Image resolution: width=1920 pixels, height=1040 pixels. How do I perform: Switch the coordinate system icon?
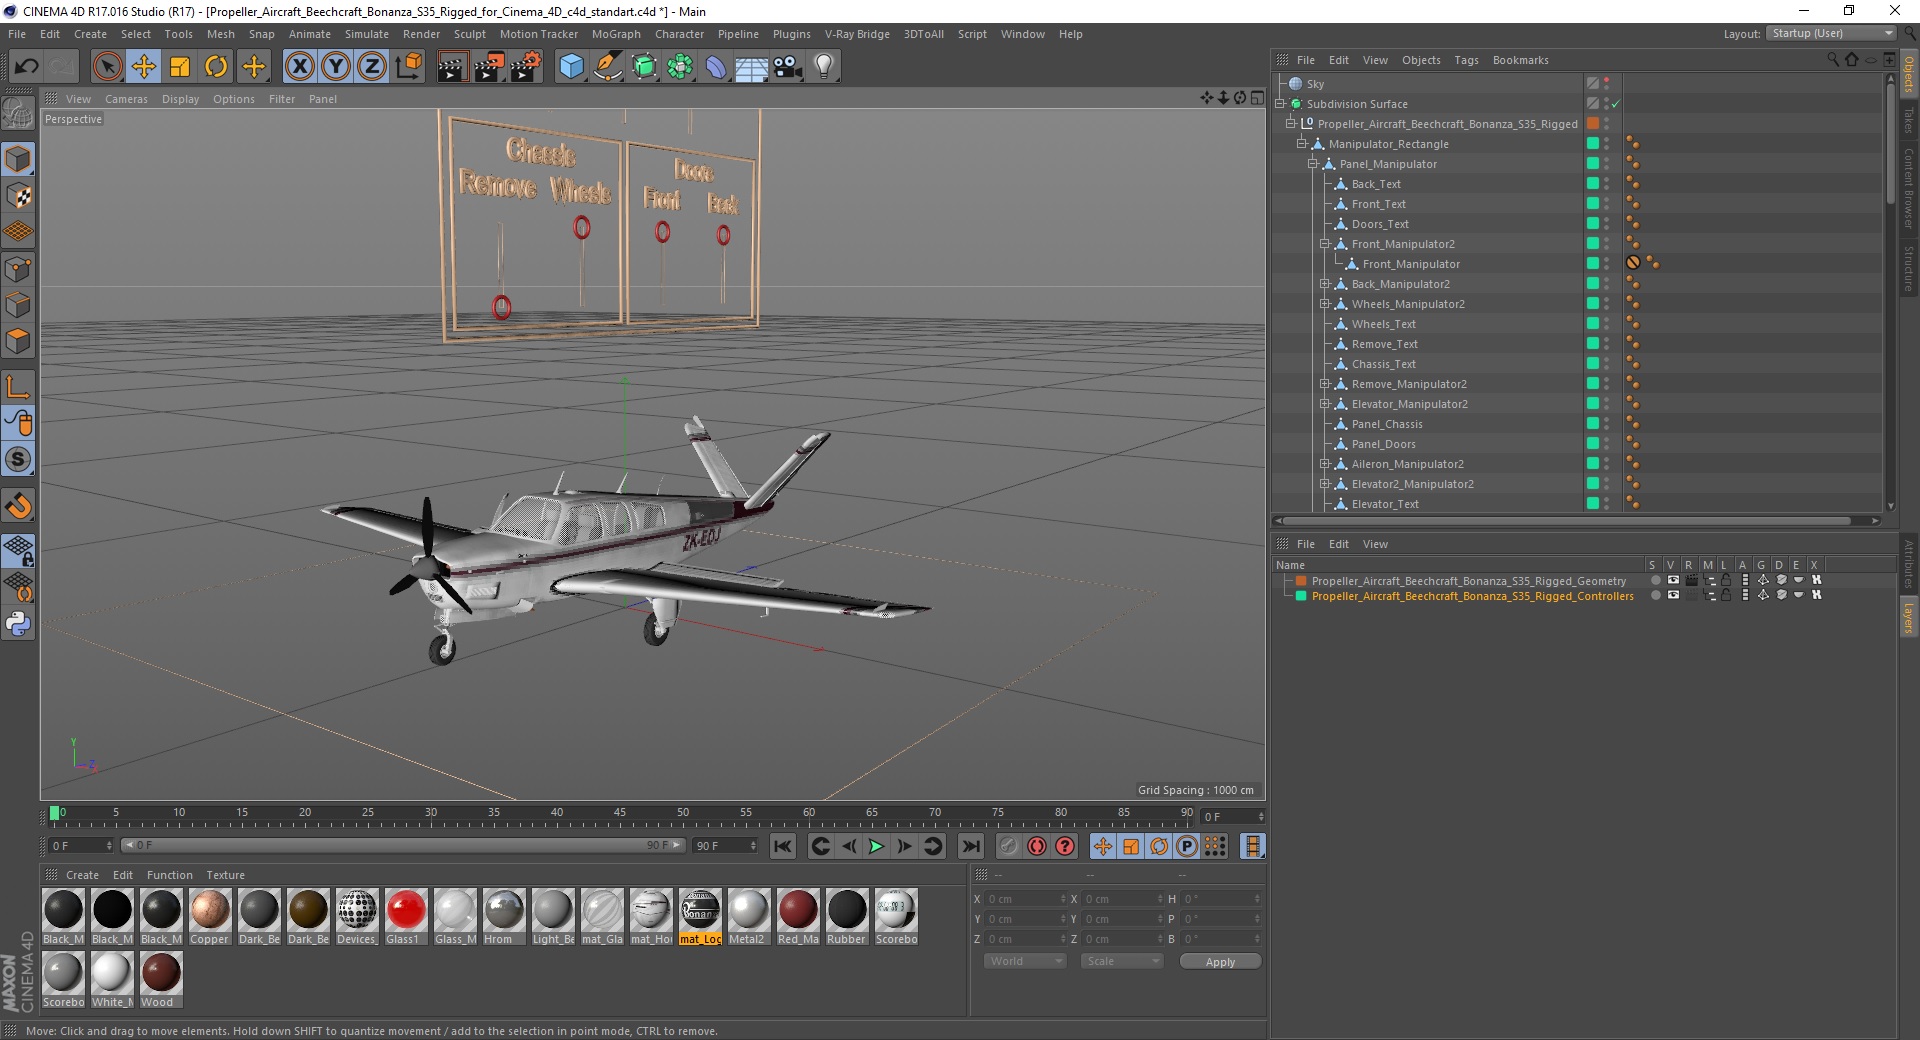tap(408, 67)
